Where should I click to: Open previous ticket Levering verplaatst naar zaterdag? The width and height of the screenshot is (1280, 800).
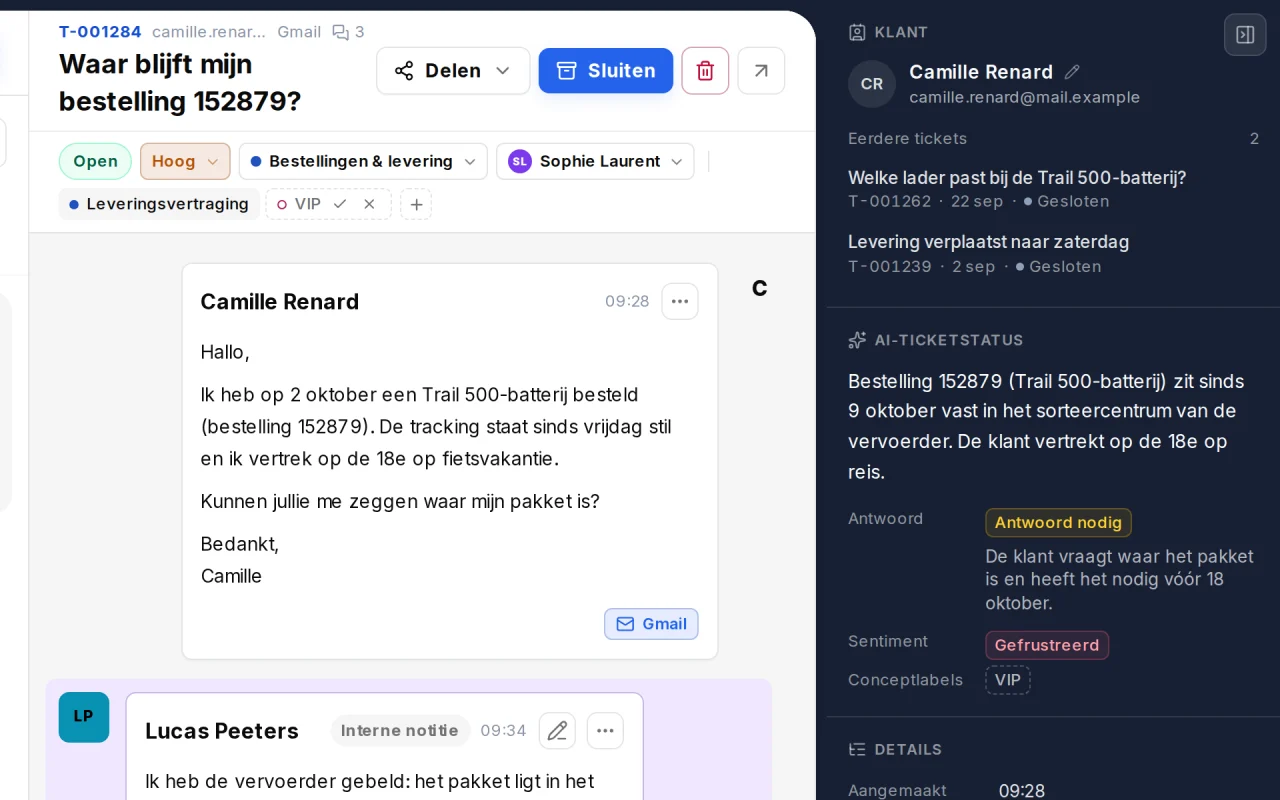click(988, 242)
